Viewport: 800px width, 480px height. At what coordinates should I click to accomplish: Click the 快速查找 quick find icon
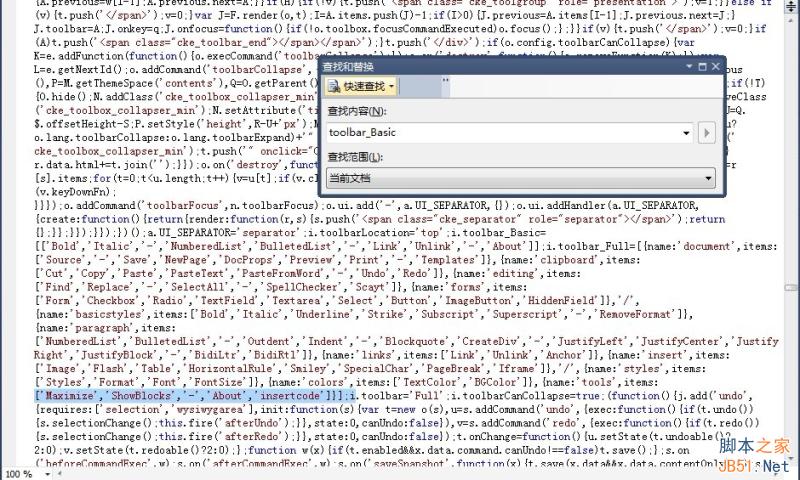pyautogui.click(x=334, y=87)
